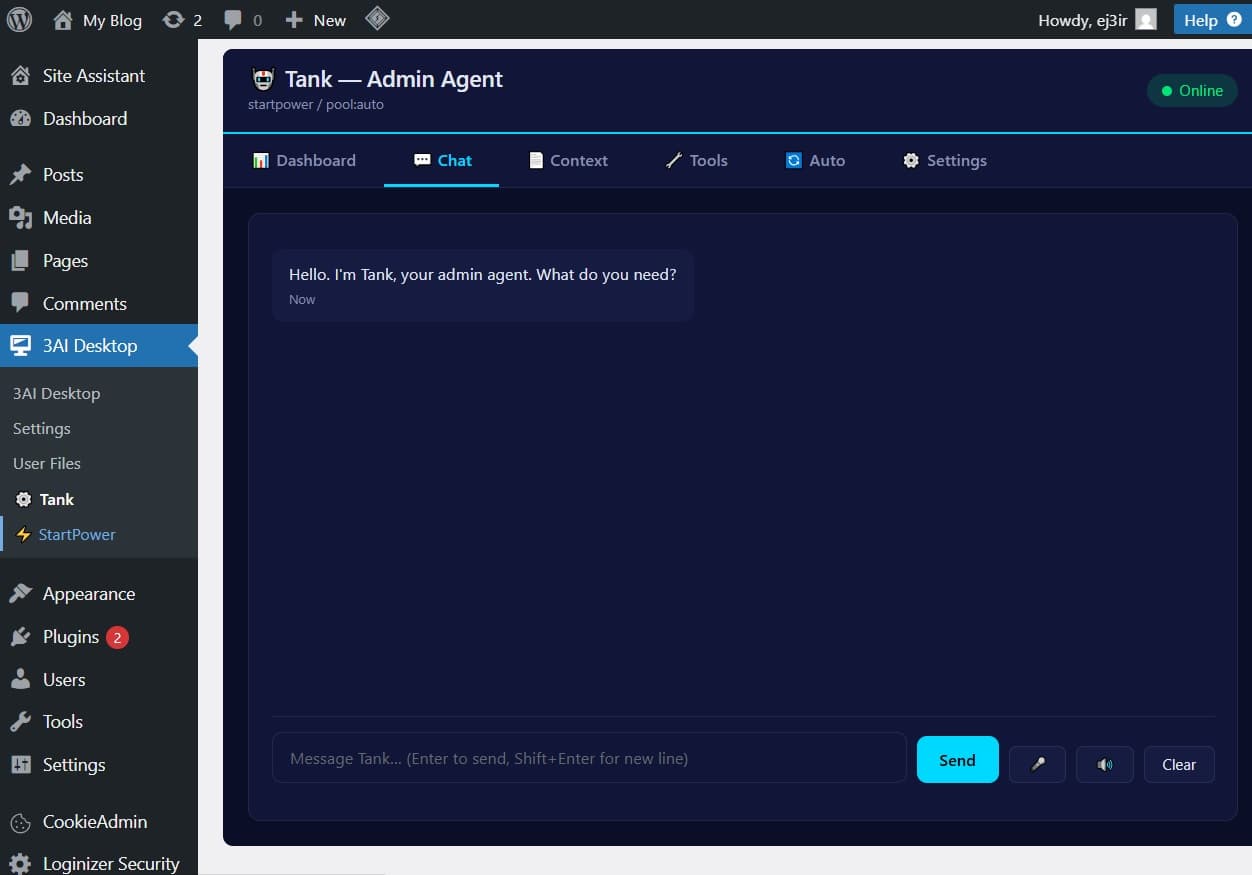Click the WordPress logo icon

click(x=19, y=19)
